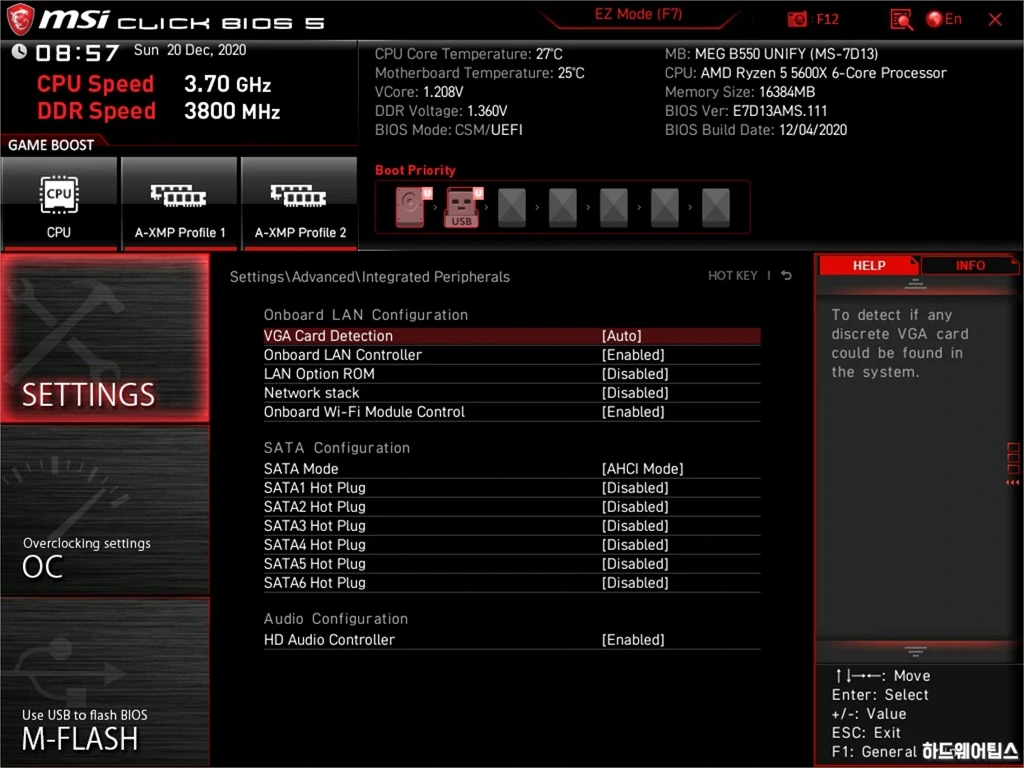The height and width of the screenshot is (768, 1024).
Task: Click the sixth boot priority slot
Action: (665, 208)
